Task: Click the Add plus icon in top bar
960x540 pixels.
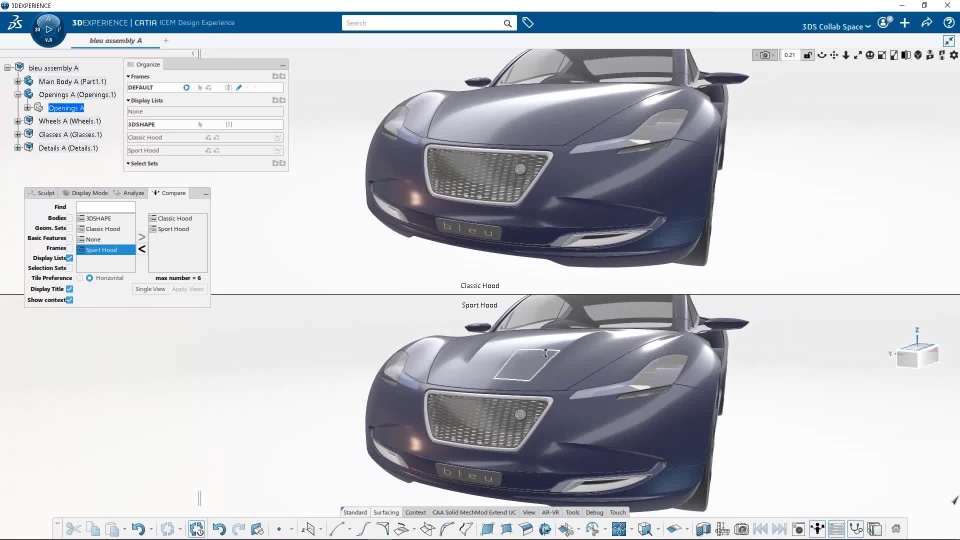Action: [905, 23]
